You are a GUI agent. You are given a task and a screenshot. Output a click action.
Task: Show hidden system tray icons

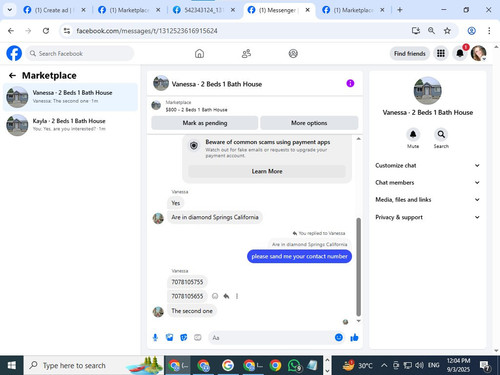pyautogui.click(x=384, y=365)
